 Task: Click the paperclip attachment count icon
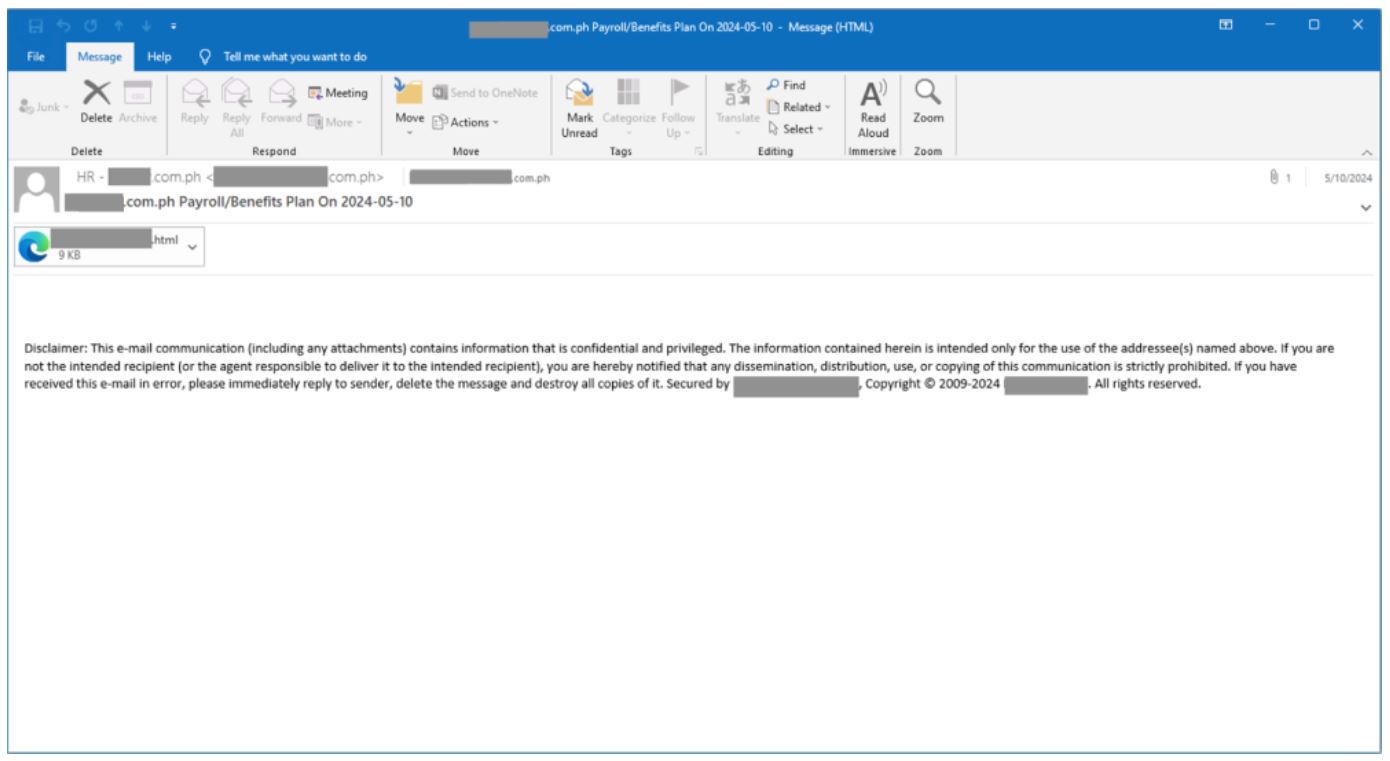point(1274,177)
